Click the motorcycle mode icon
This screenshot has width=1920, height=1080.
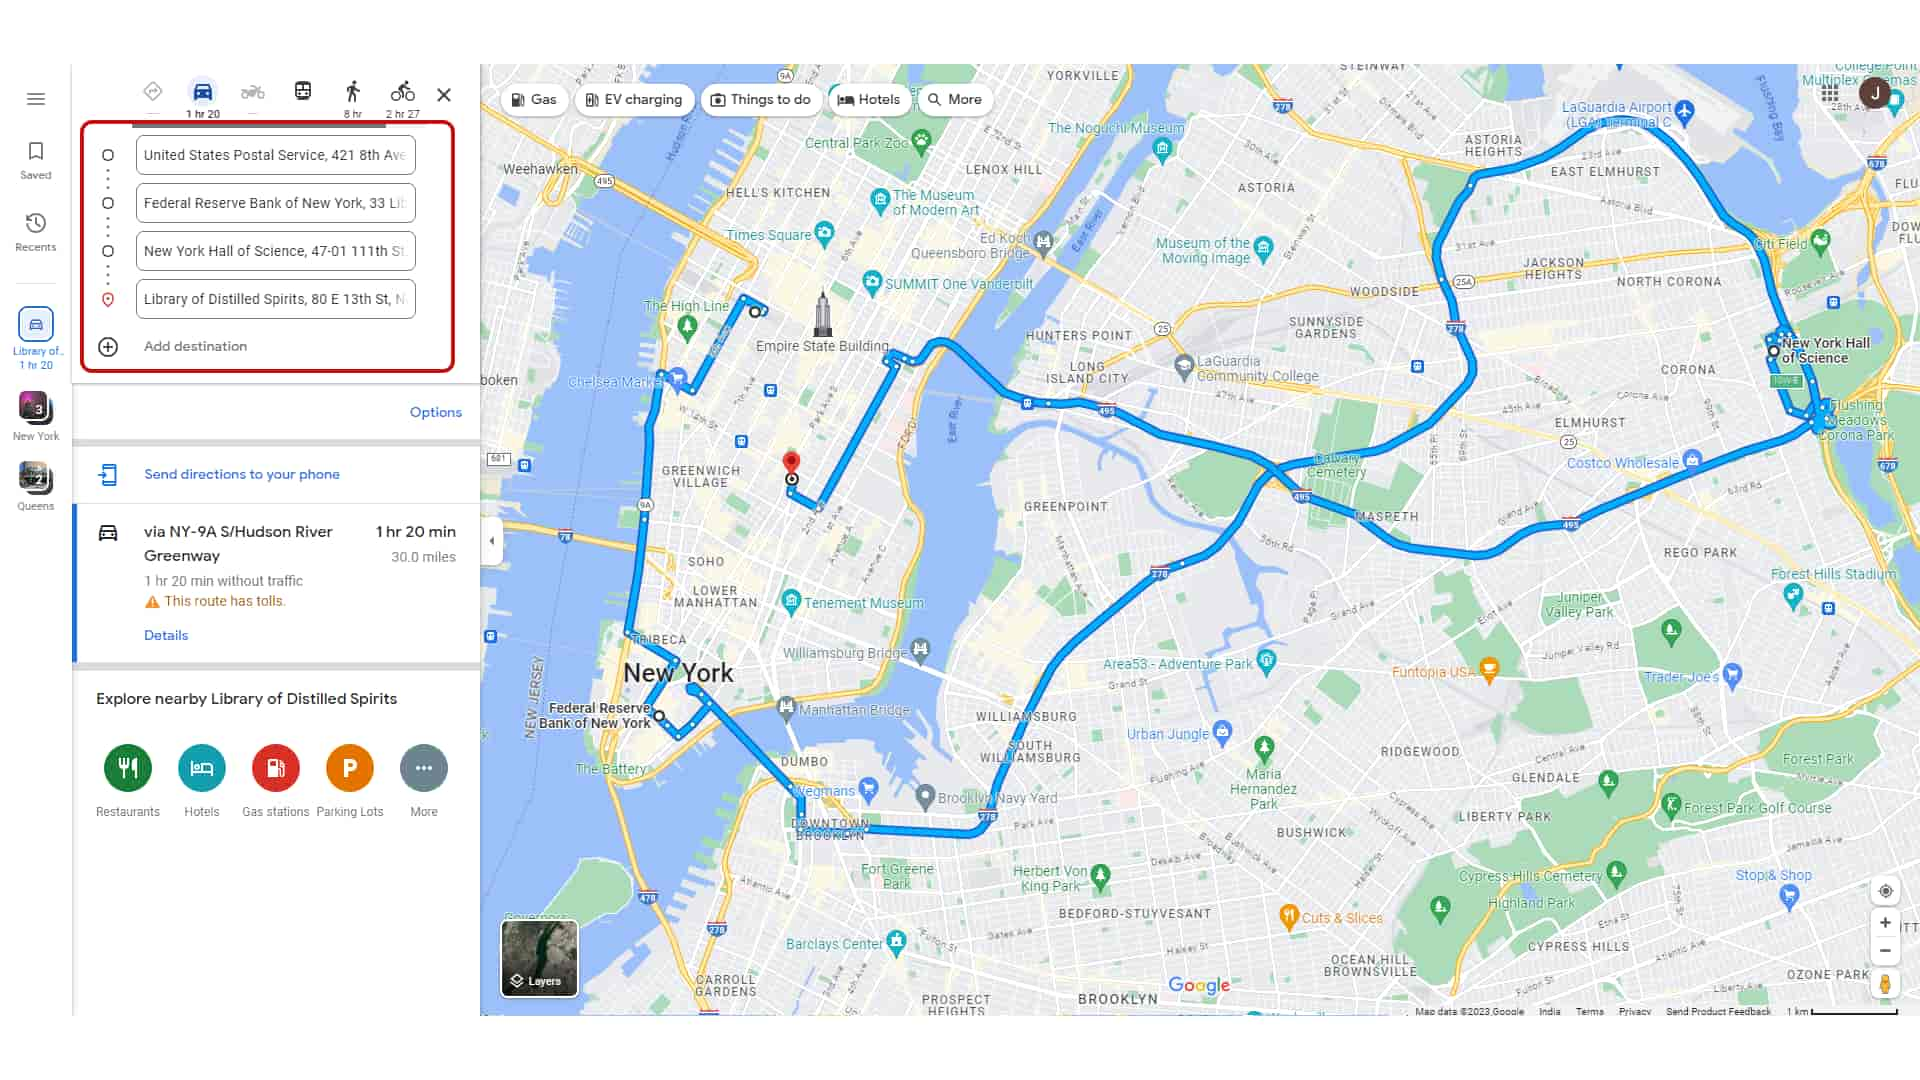pos(252,94)
